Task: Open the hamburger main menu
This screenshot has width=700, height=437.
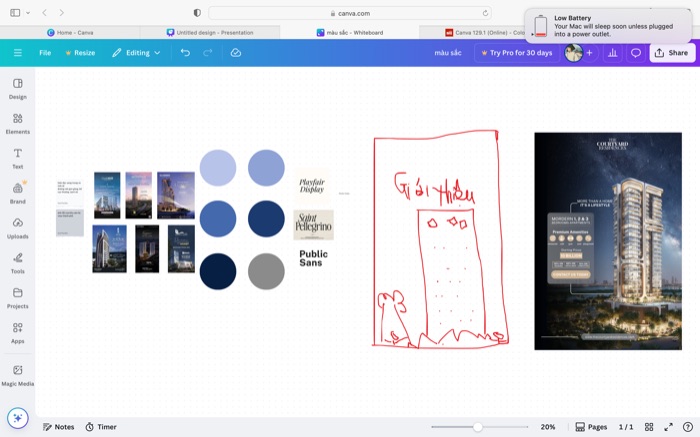Action: [18, 53]
